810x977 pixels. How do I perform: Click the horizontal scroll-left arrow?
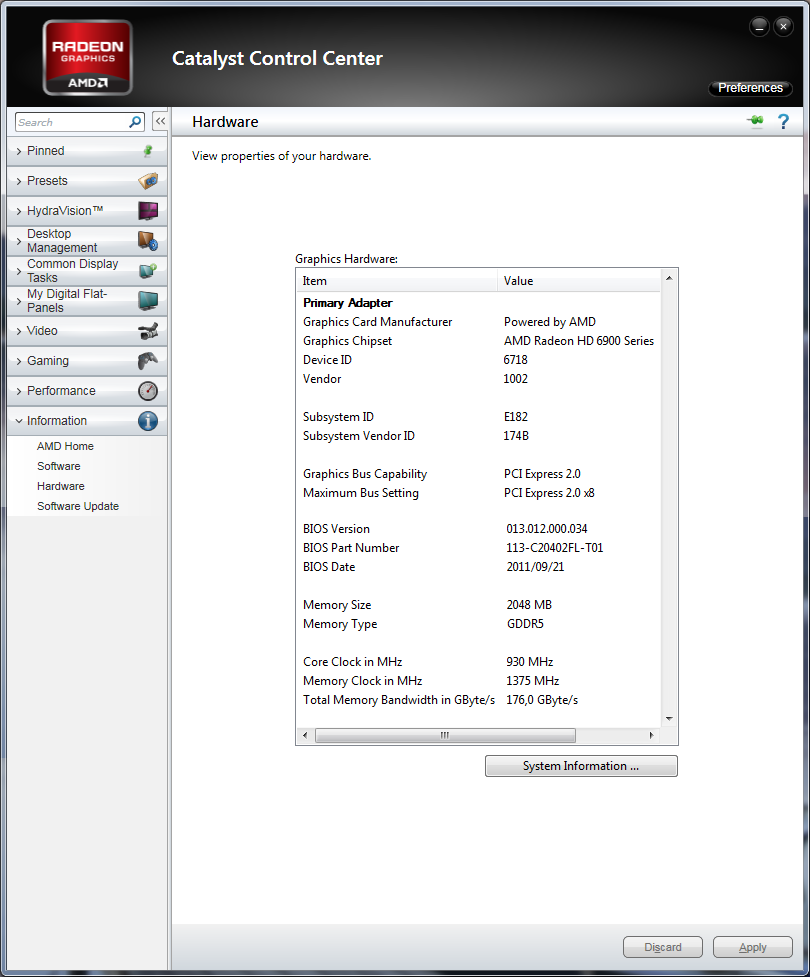pos(305,735)
